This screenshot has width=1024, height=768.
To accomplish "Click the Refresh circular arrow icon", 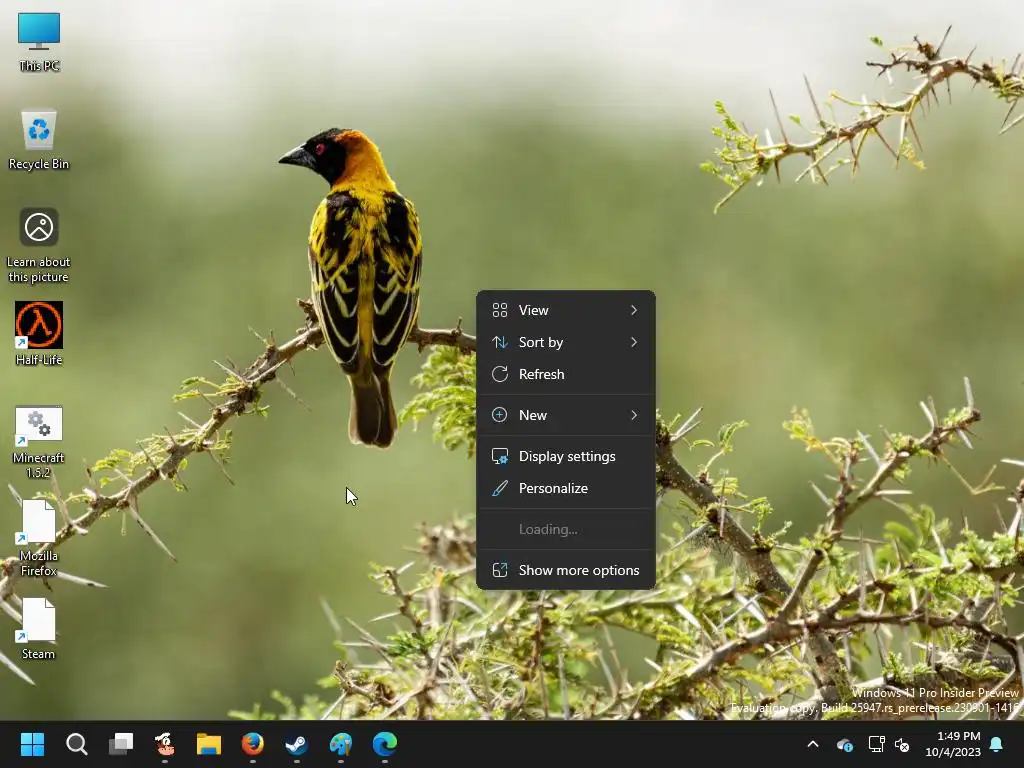I will point(500,374).
